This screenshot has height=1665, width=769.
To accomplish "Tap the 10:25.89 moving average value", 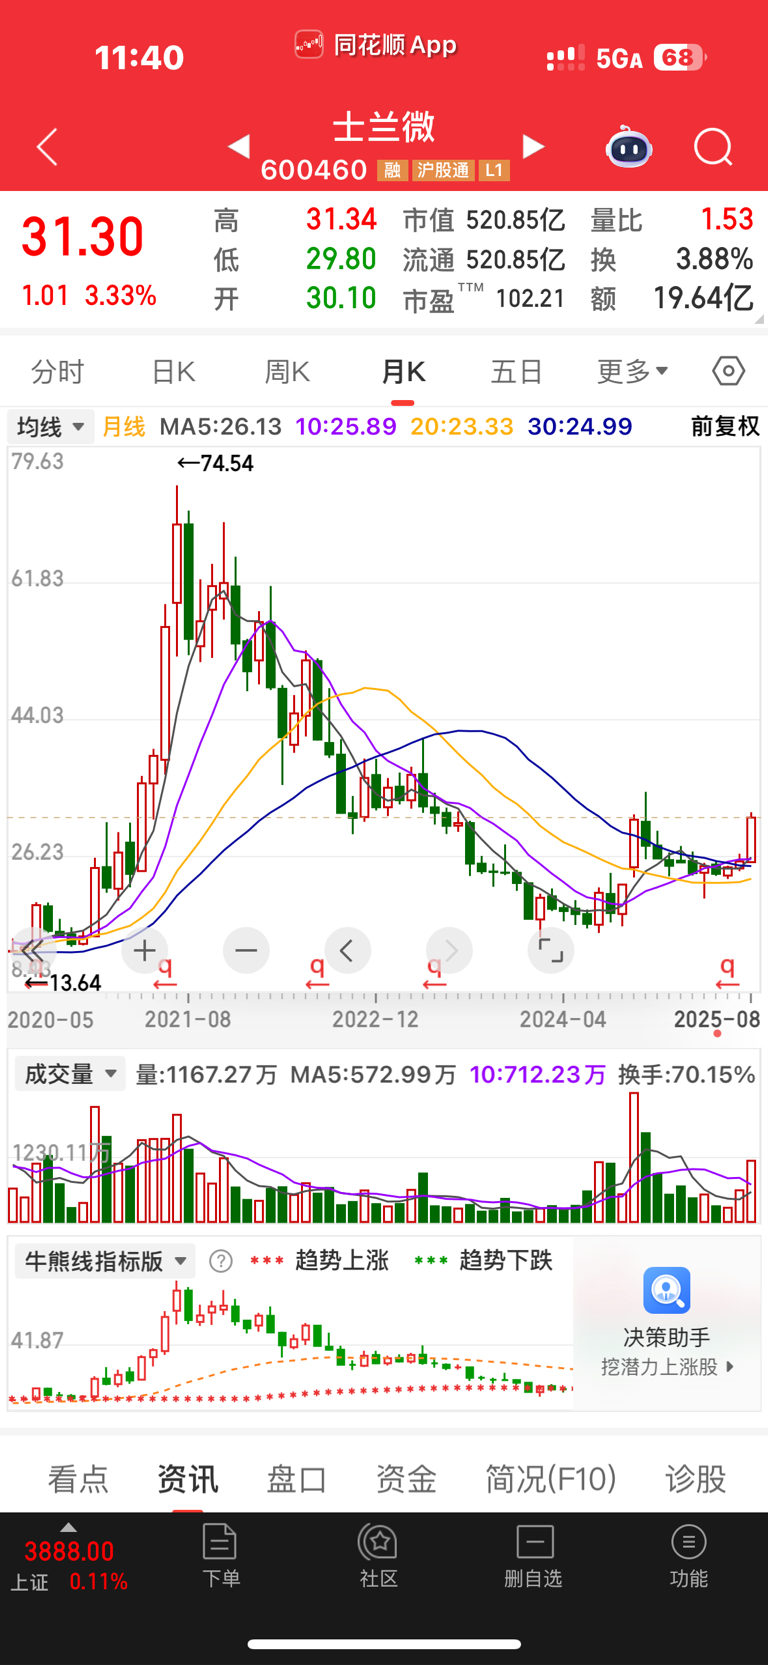I will click(x=346, y=427).
